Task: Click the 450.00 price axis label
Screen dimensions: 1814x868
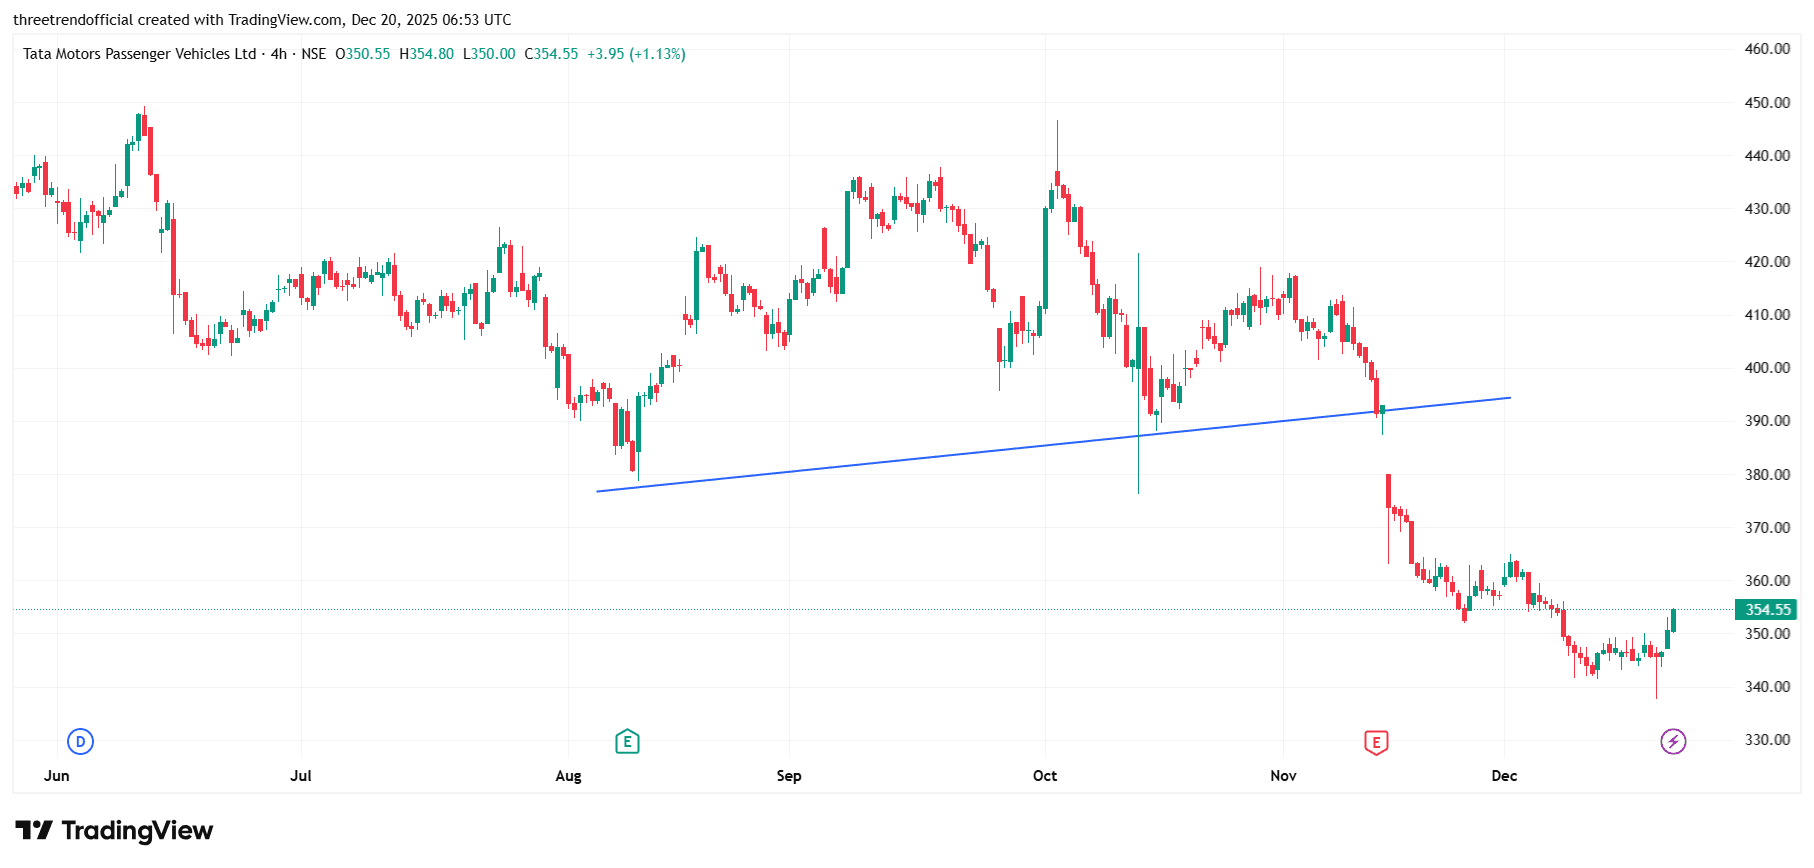Action: [x=1767, y=103]
